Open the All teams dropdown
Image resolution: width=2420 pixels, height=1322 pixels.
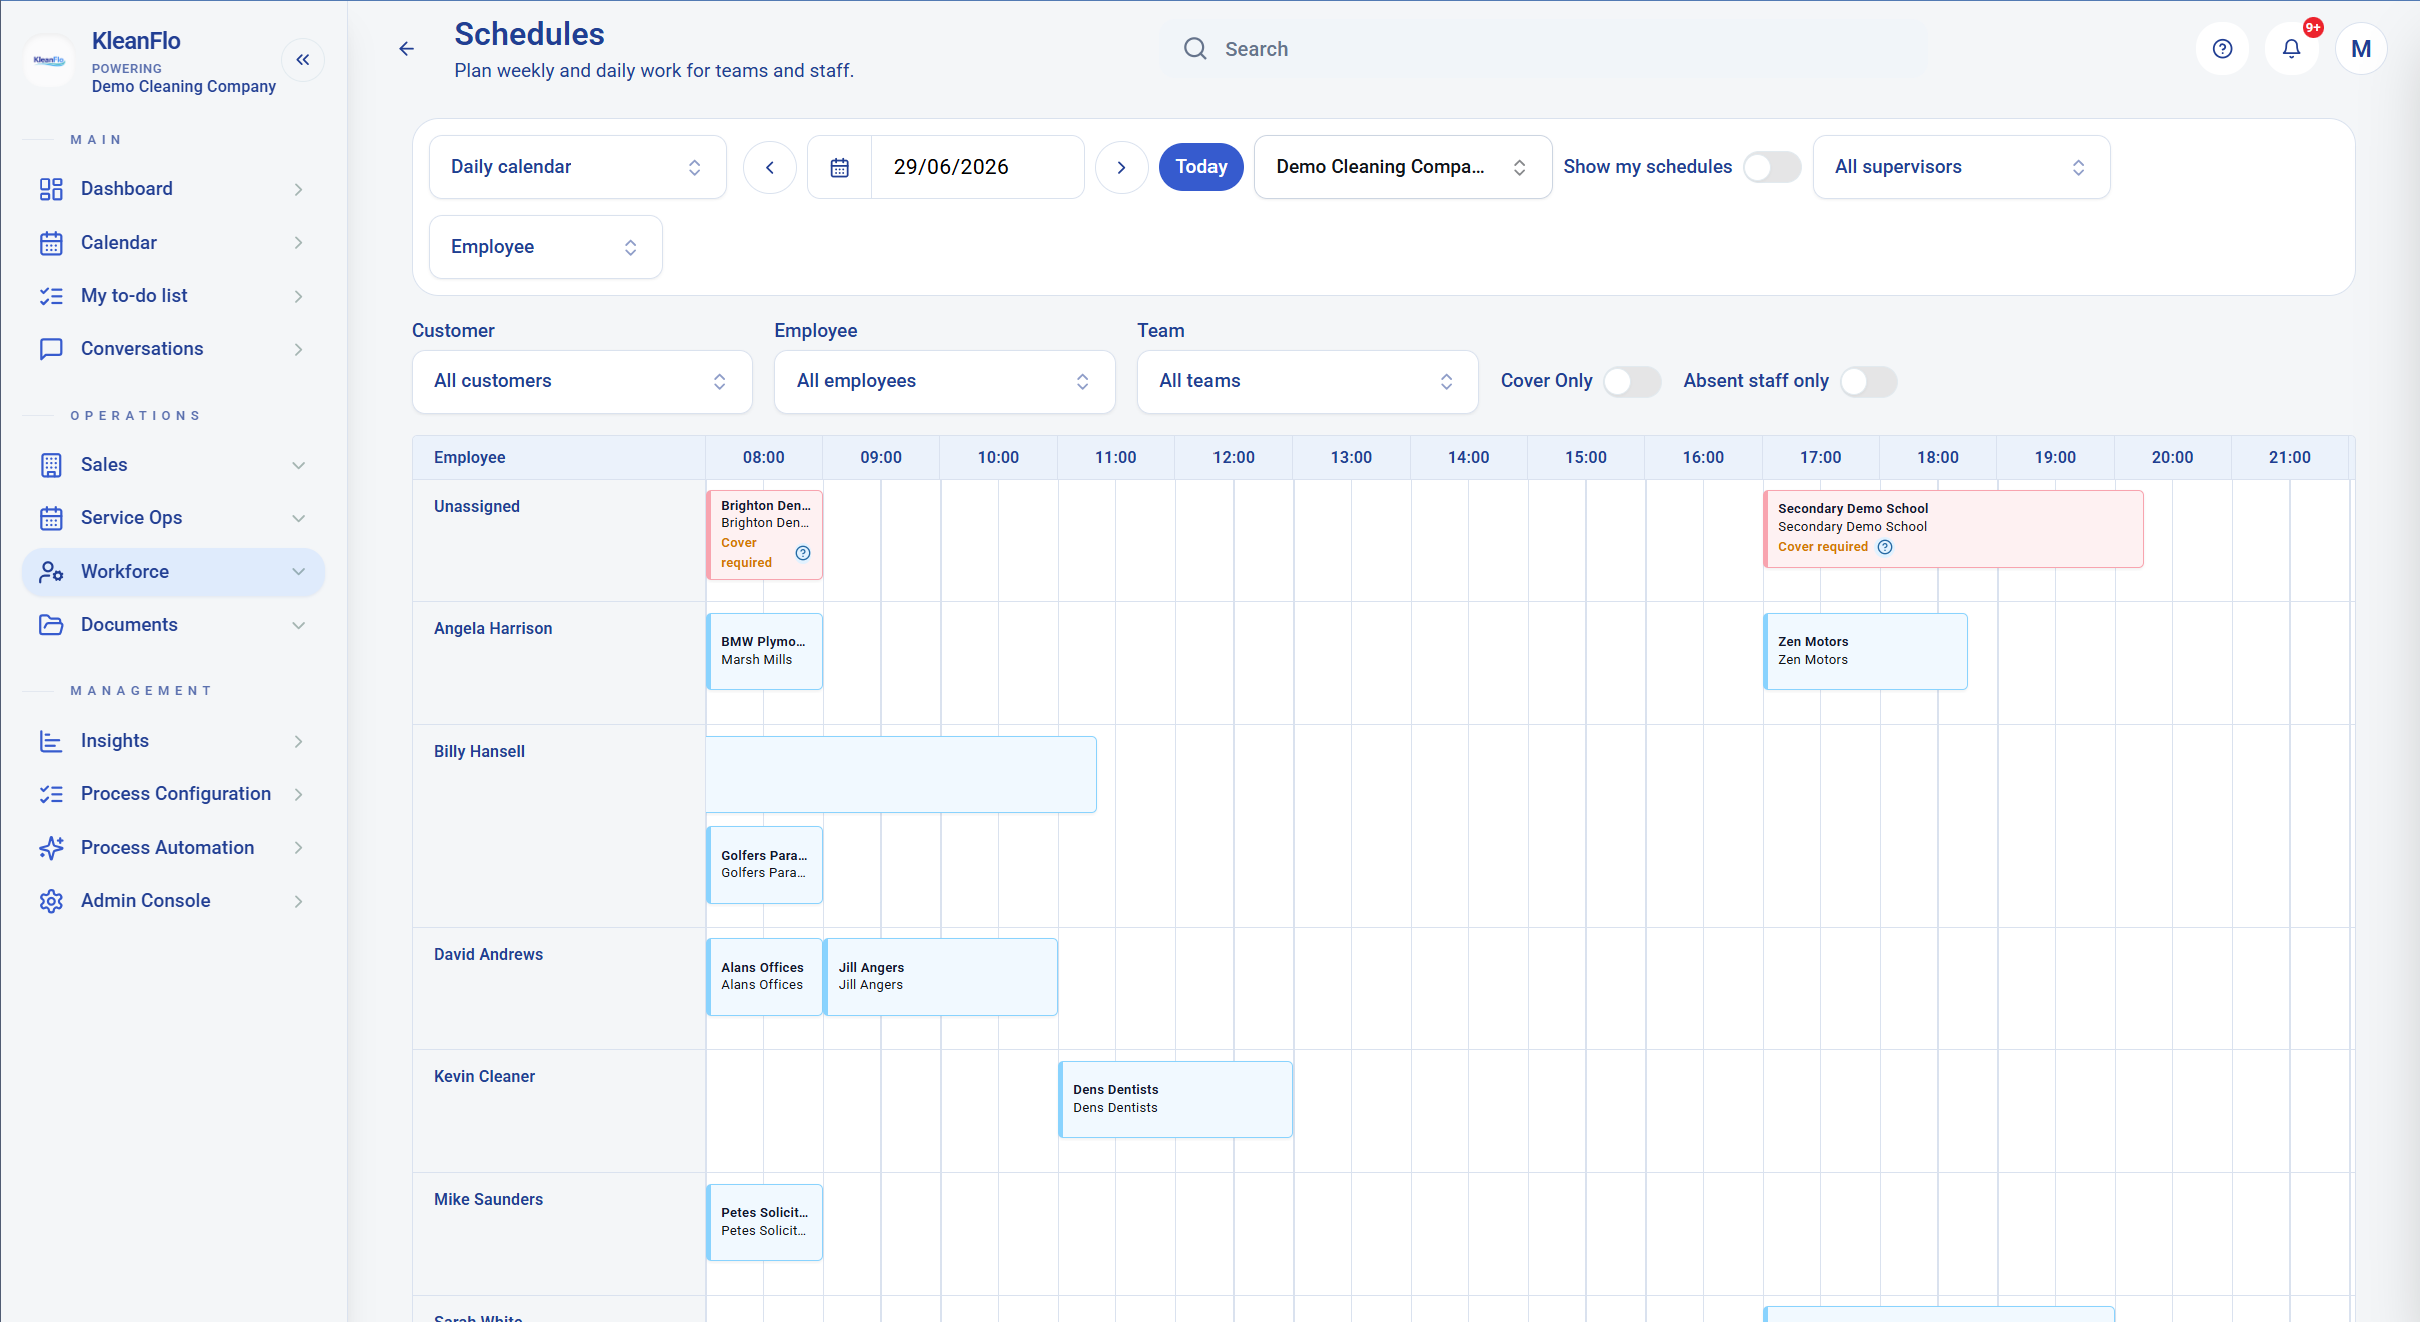[x=1307, y=381]
